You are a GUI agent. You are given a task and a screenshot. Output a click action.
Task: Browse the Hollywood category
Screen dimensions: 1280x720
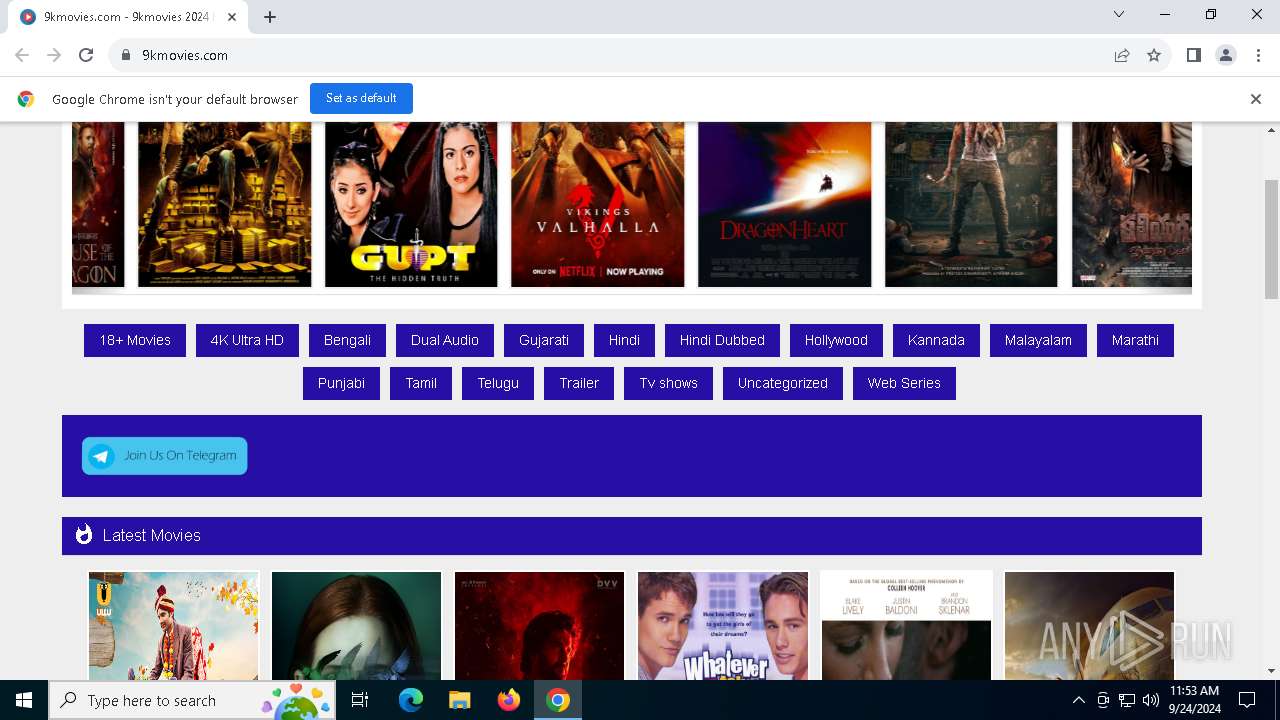tap(836, 340)
